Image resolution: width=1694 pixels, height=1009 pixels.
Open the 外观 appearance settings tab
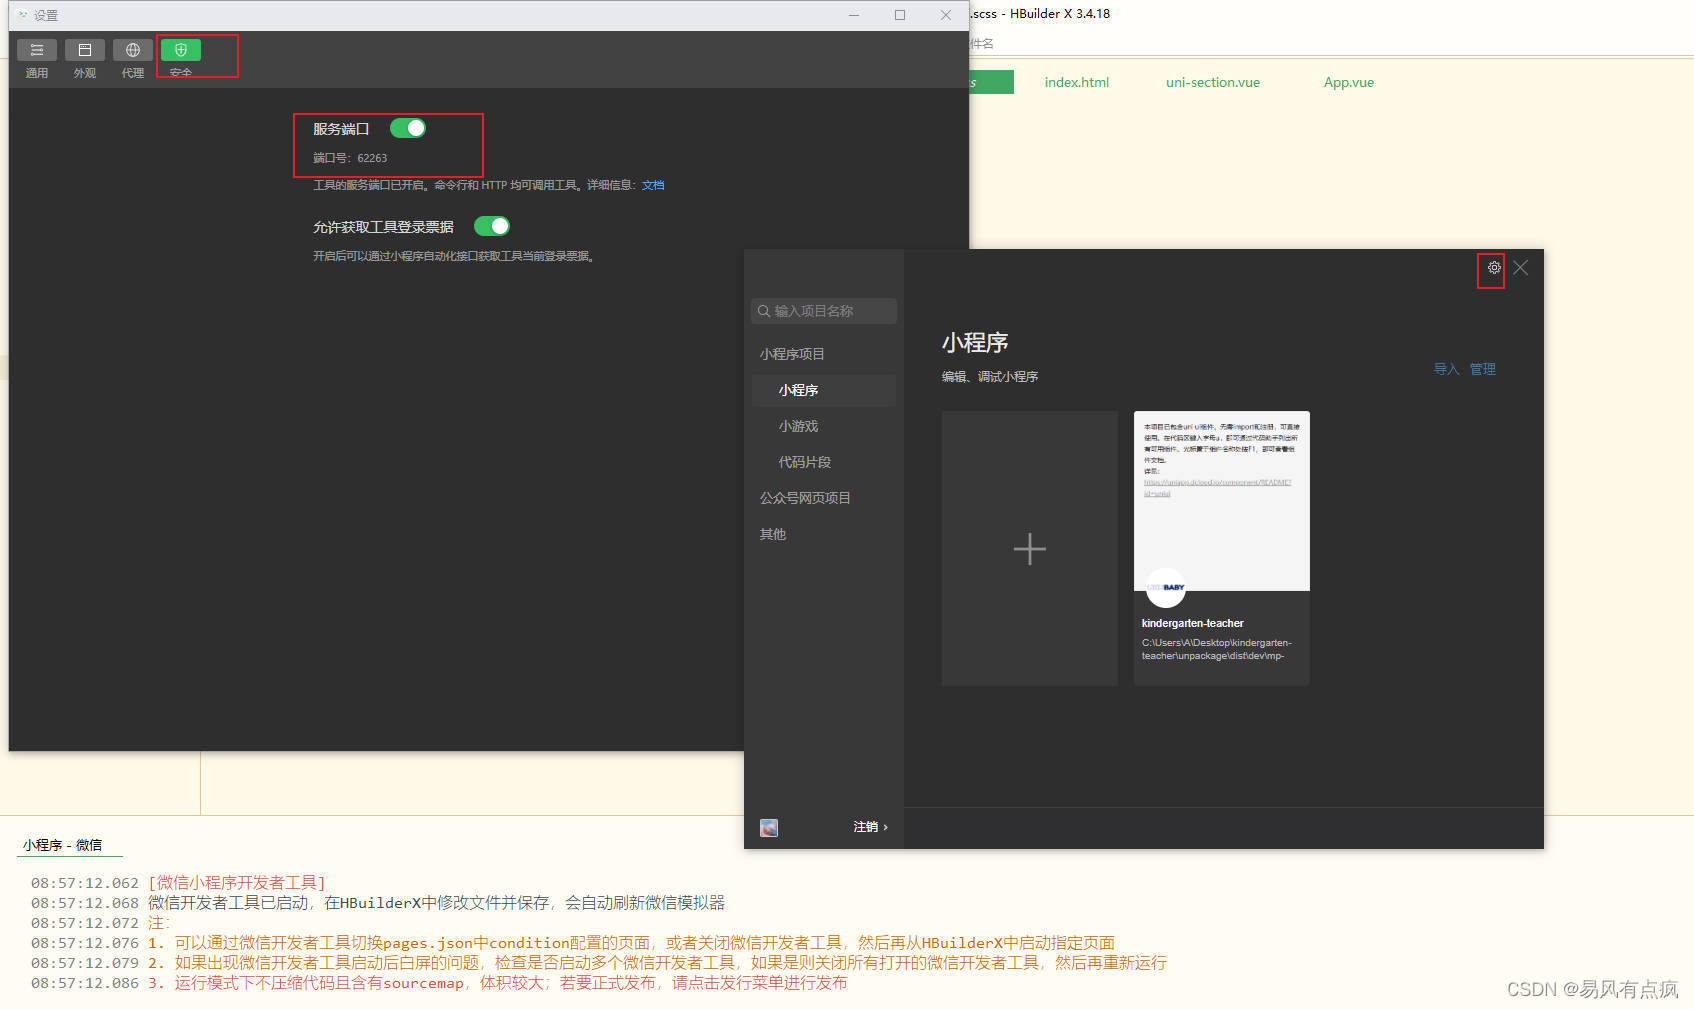tap(85, 59)
